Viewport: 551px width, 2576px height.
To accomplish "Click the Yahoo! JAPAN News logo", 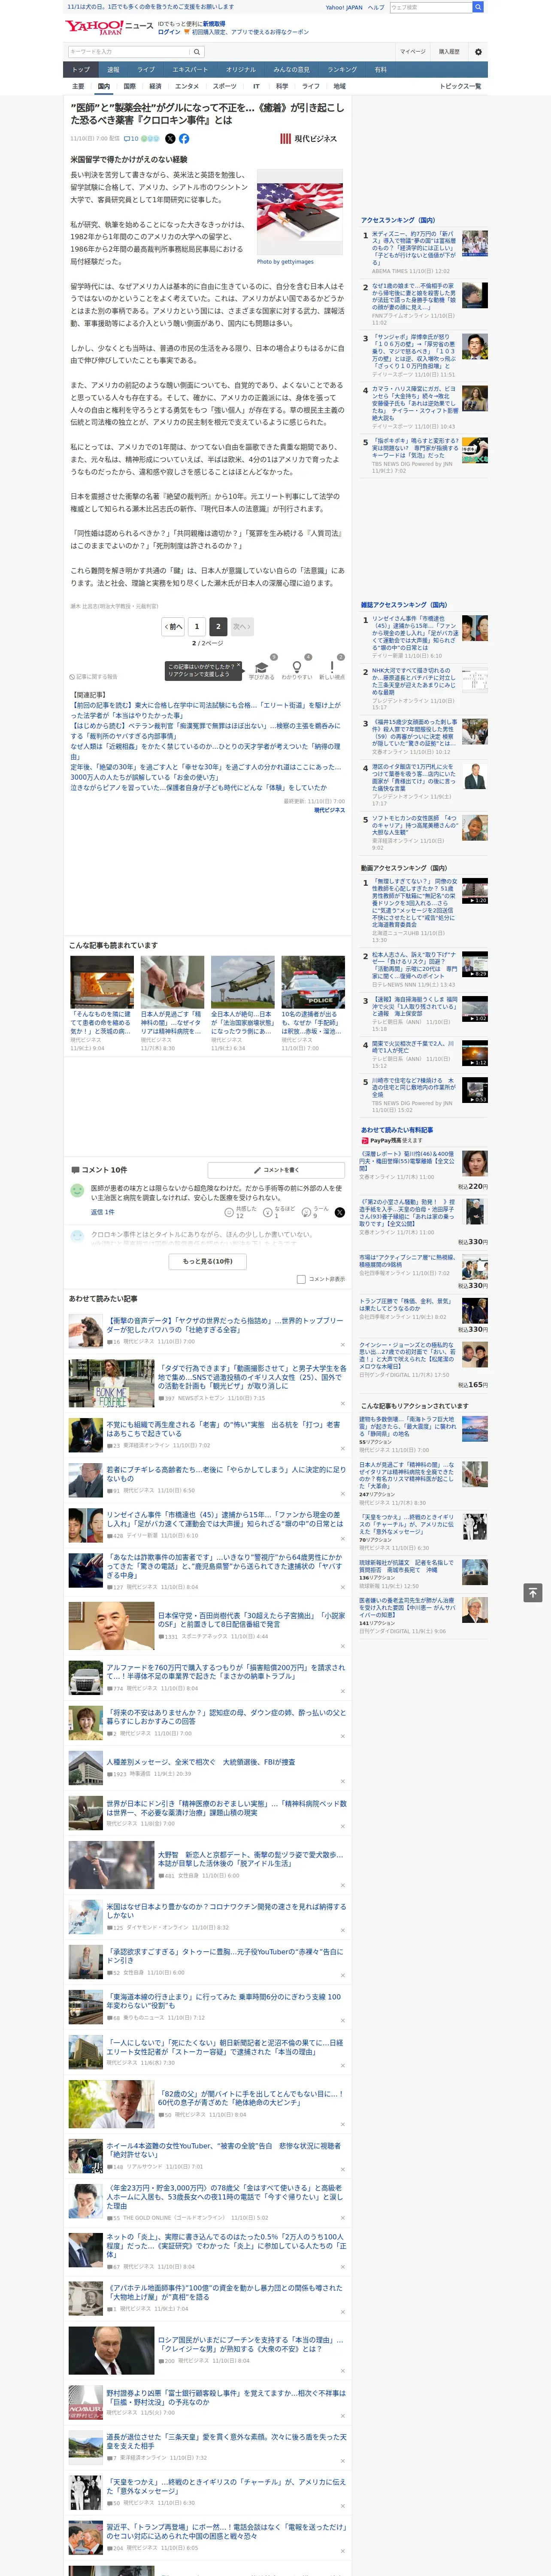I will (x=109, y=27).
